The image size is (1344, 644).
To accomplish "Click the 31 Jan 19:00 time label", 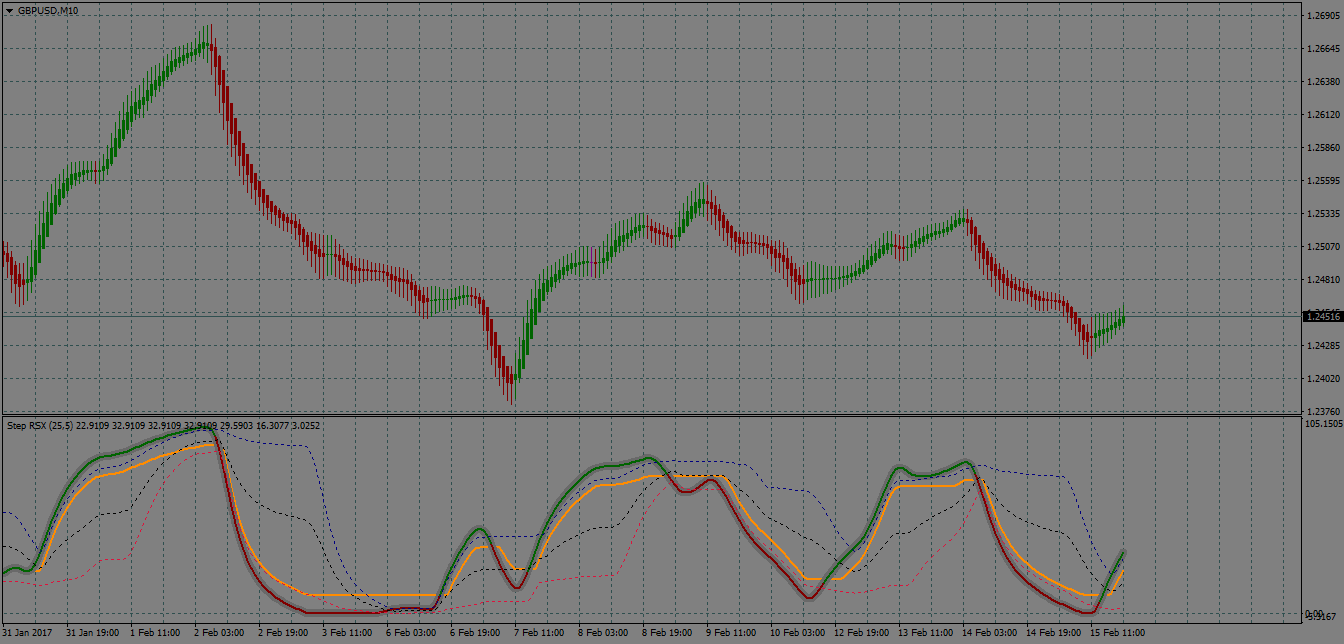I will pos(92,633).
